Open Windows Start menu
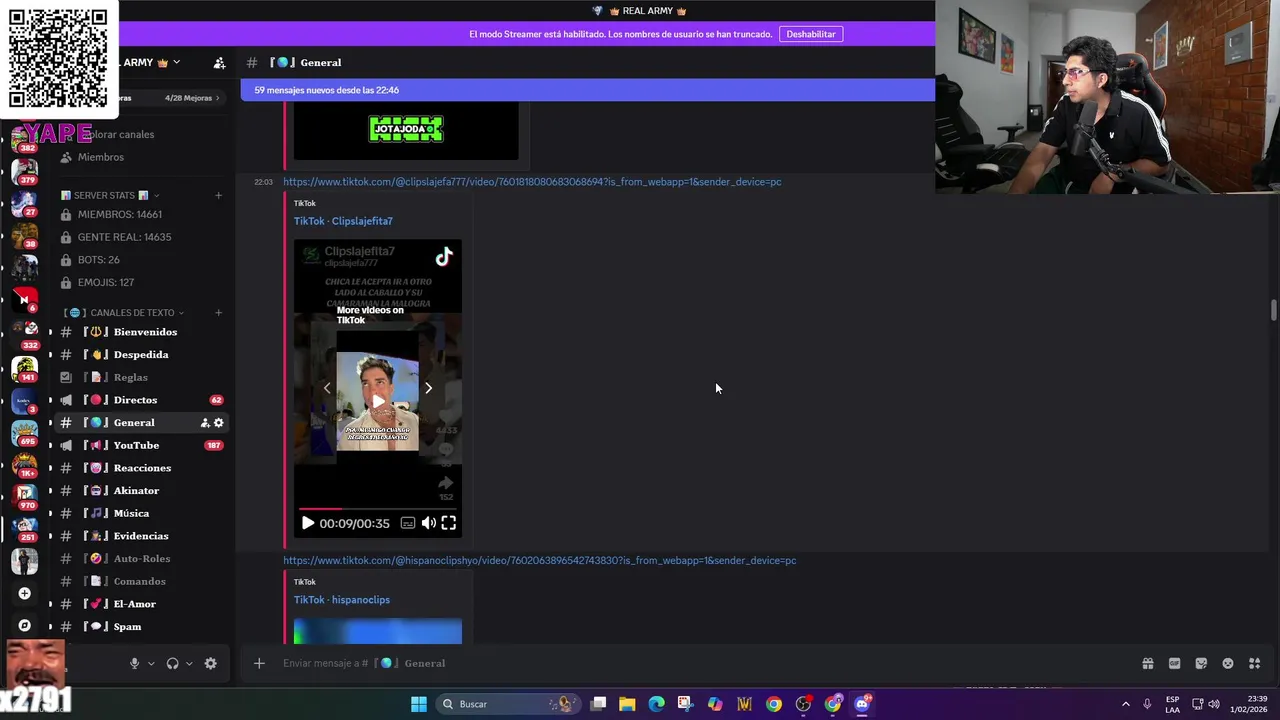1280x720 pixels. tap(419, 704)
